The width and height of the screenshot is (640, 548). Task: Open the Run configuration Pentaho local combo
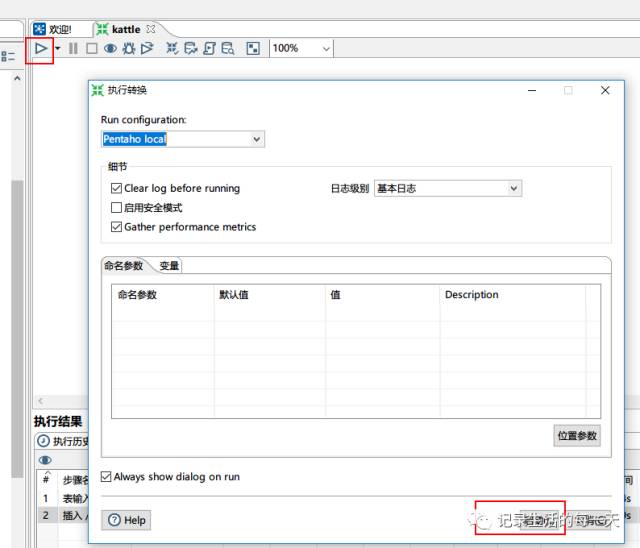[x=183, y=139]
